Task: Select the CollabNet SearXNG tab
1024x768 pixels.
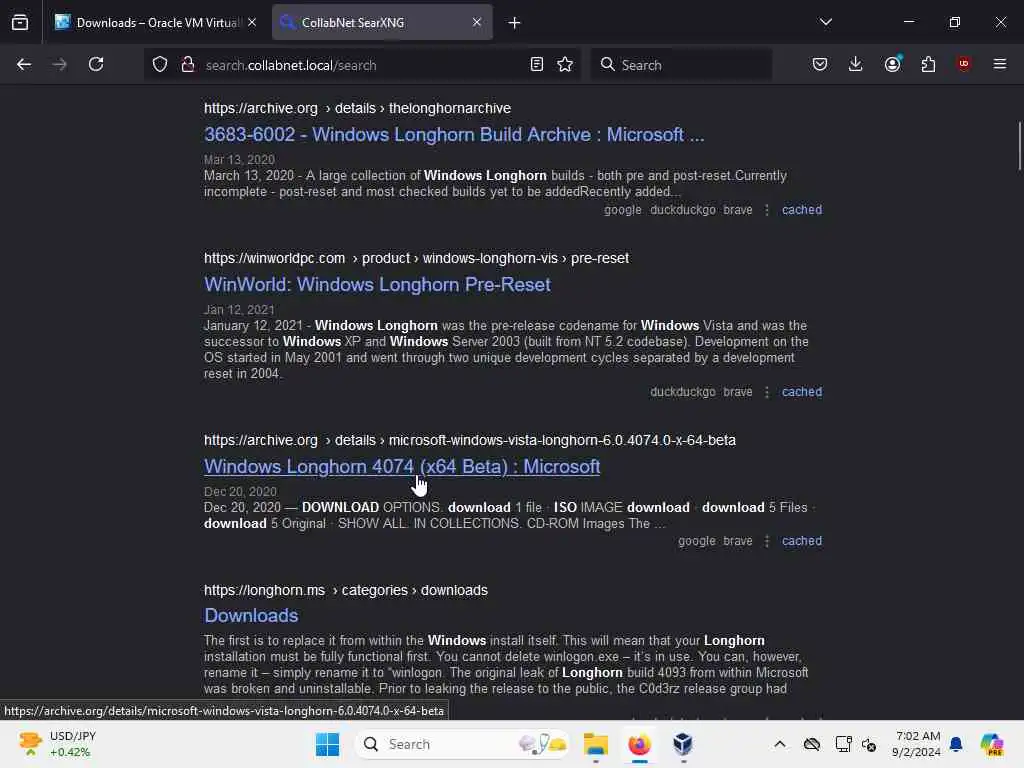Action: [382, 23]
